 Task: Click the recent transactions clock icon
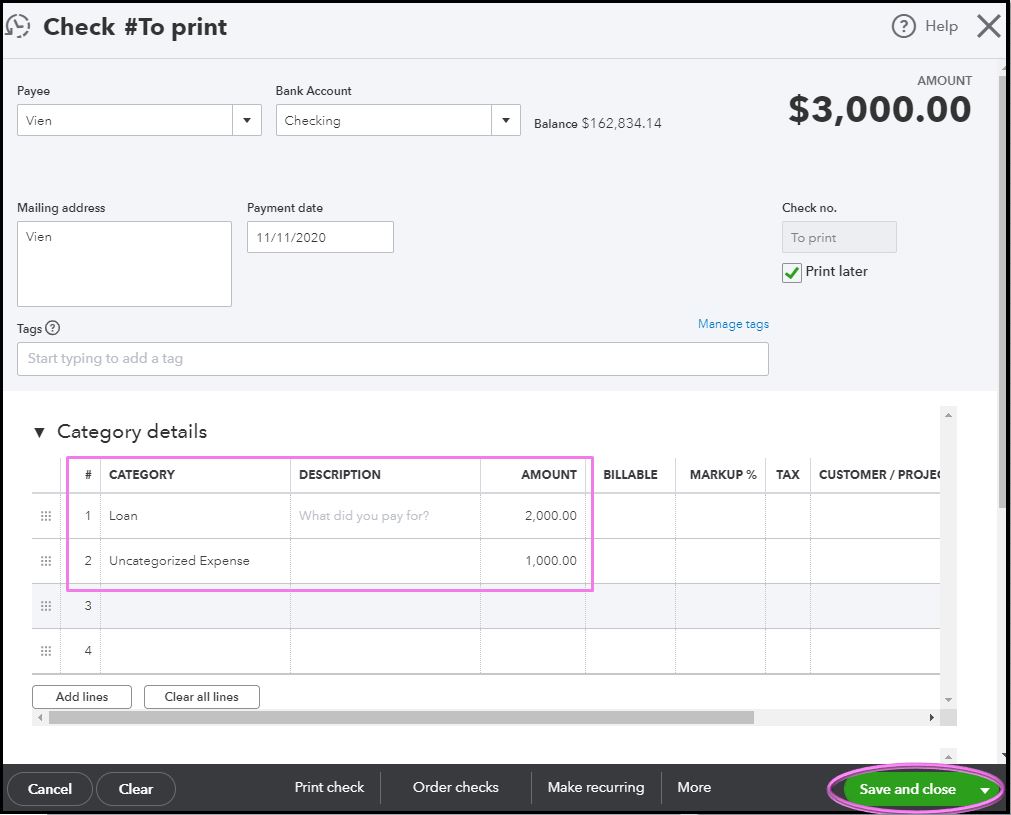(x=18, y=26)
